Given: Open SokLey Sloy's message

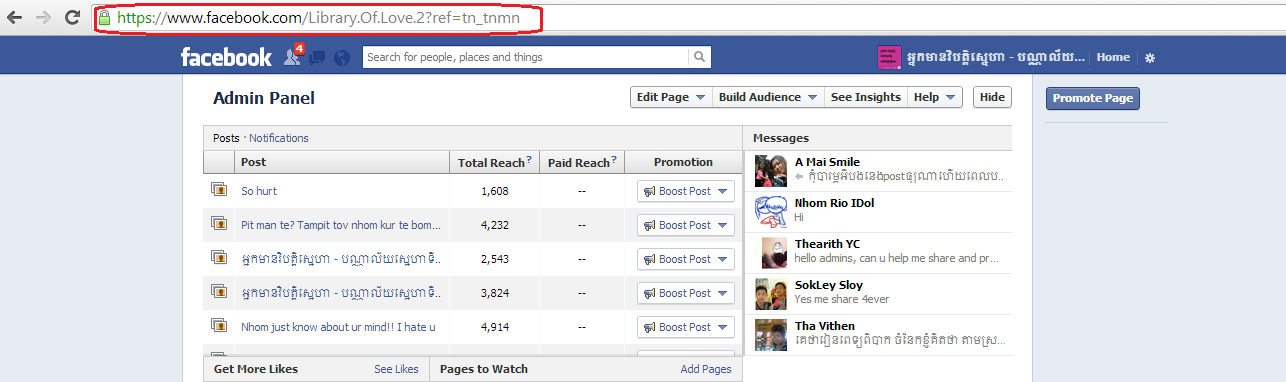Looking at the screenshot, I should pos(878,294).
